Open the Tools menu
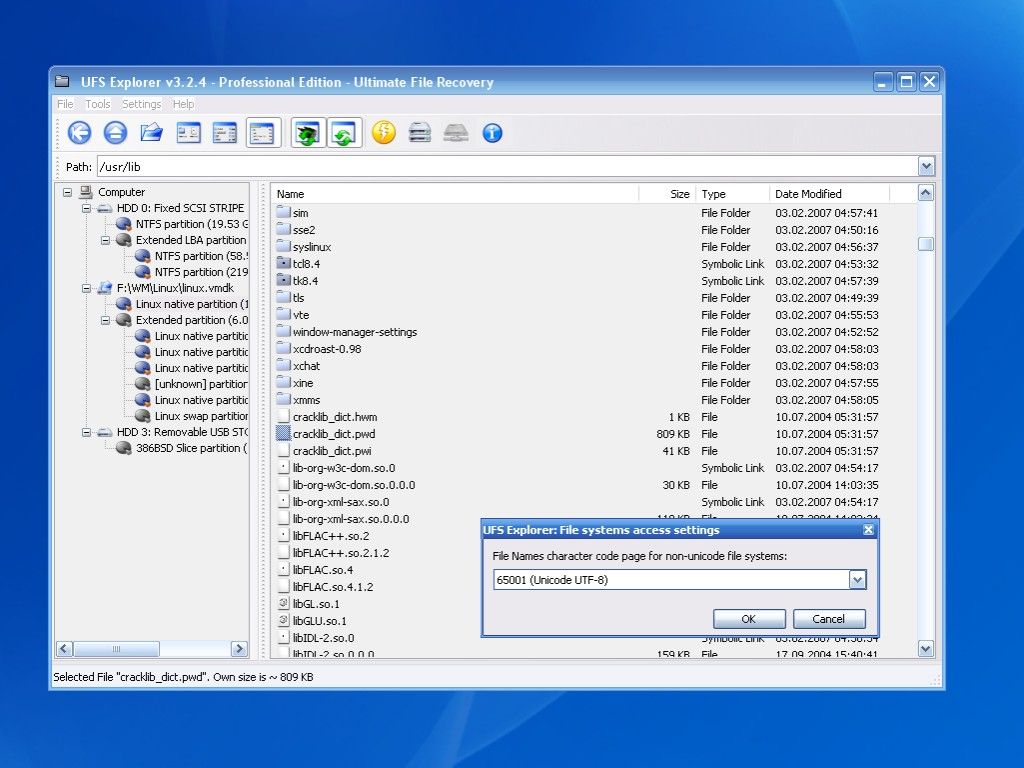This screenshot has height=768, width=1024. click(98, 104)
